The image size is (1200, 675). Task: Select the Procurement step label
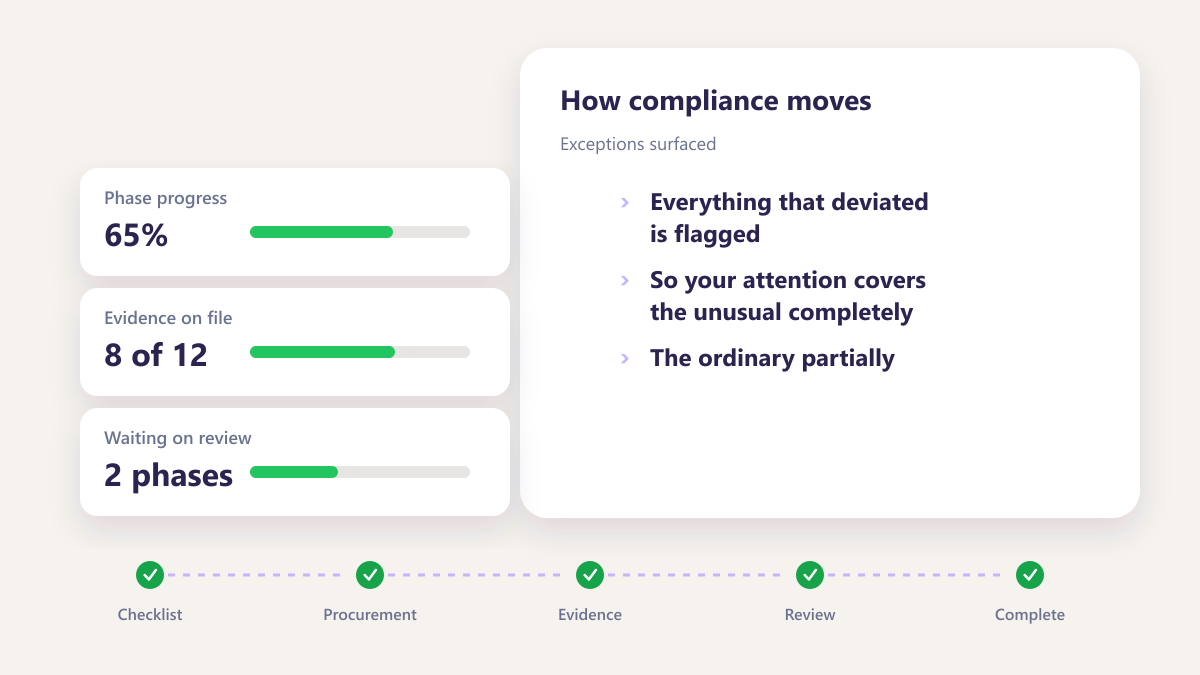370,615
